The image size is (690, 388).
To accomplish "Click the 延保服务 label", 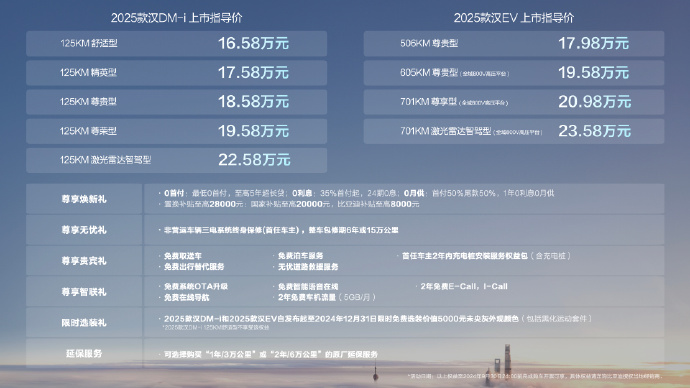I will point(84,354).
